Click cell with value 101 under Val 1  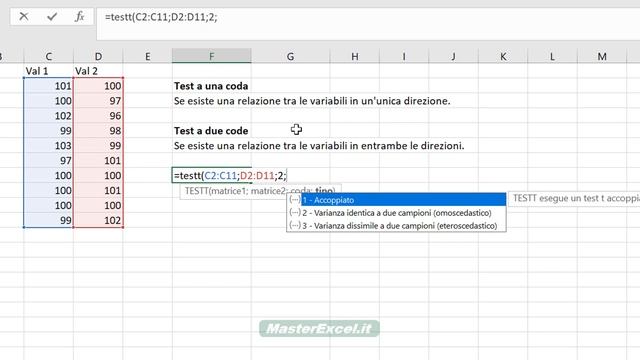pos(49,86)
